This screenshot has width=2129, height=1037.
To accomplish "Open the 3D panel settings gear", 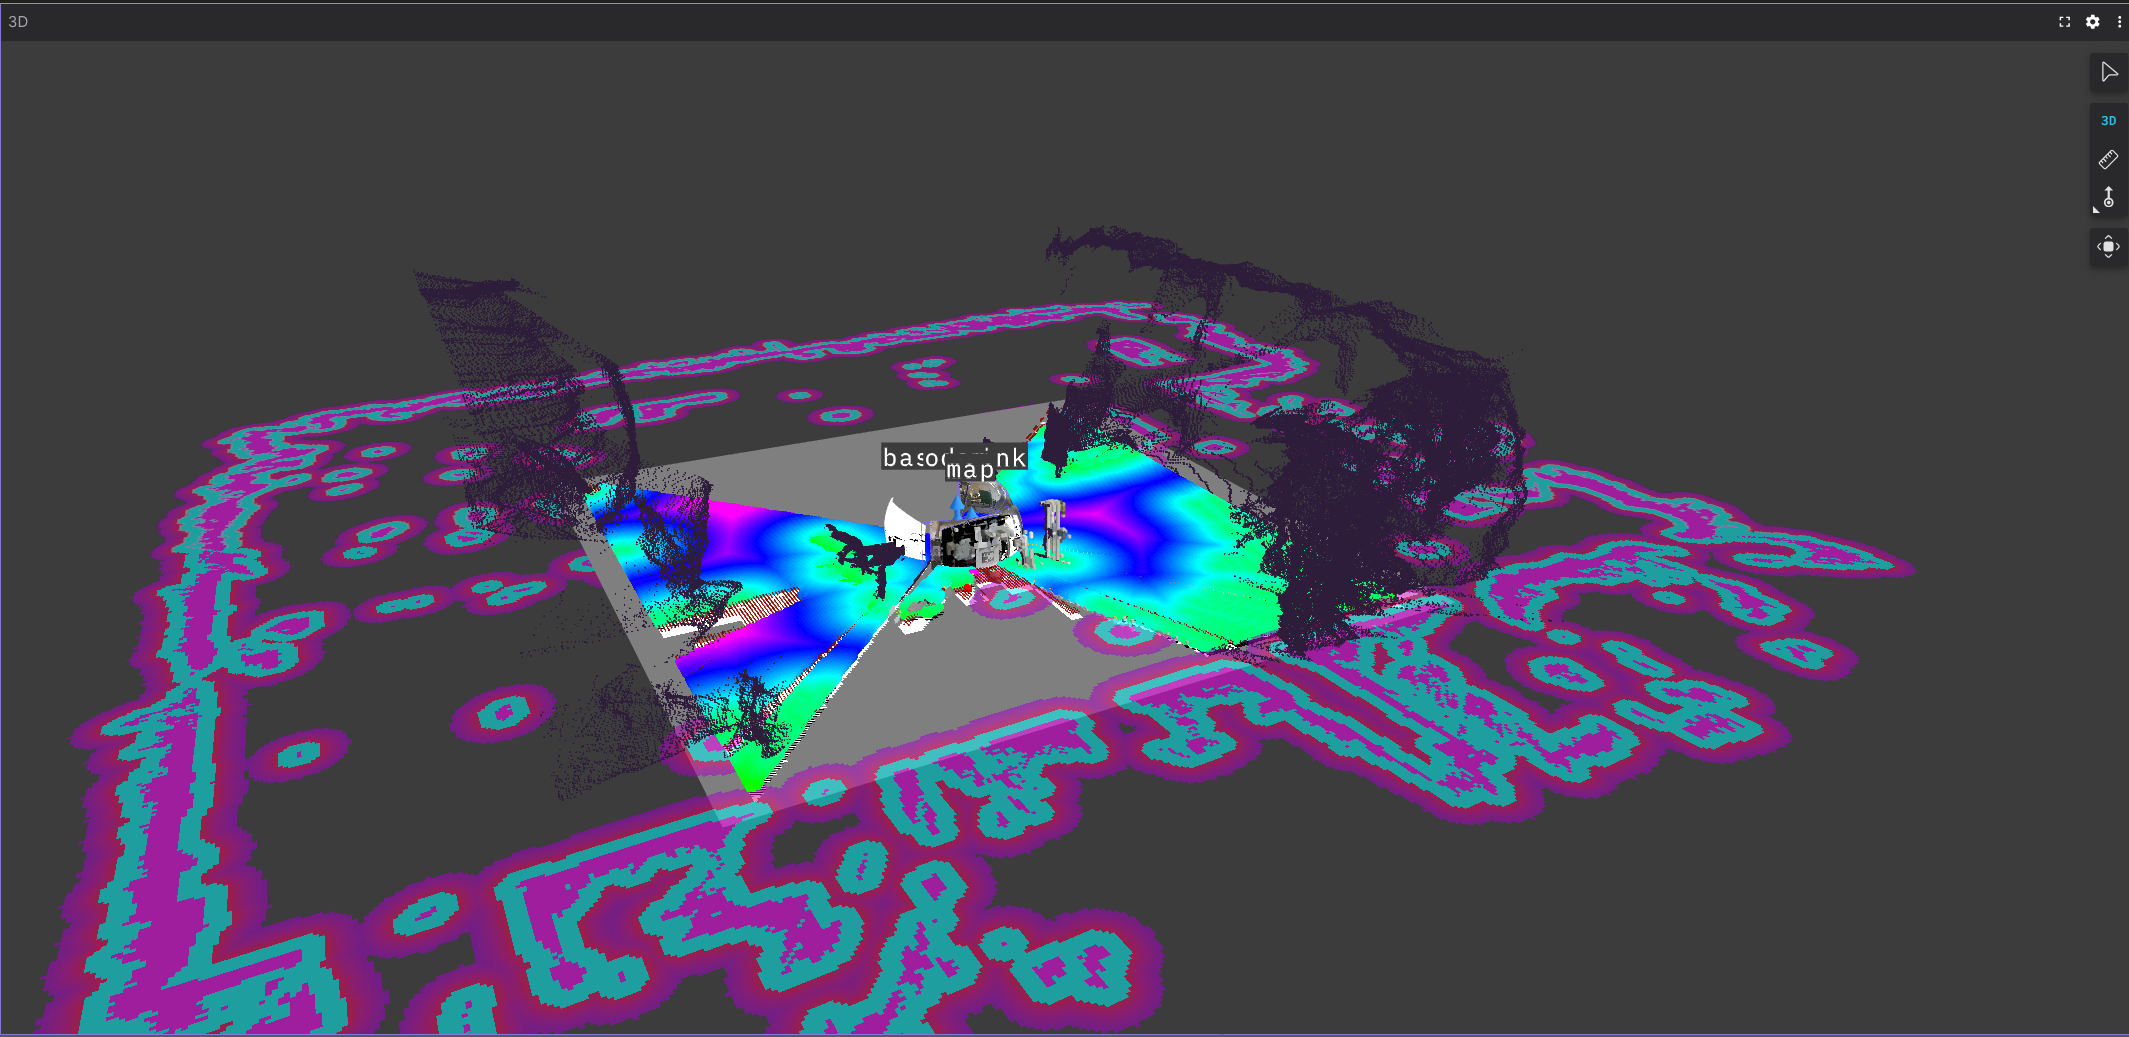I will pos(2093,21).
